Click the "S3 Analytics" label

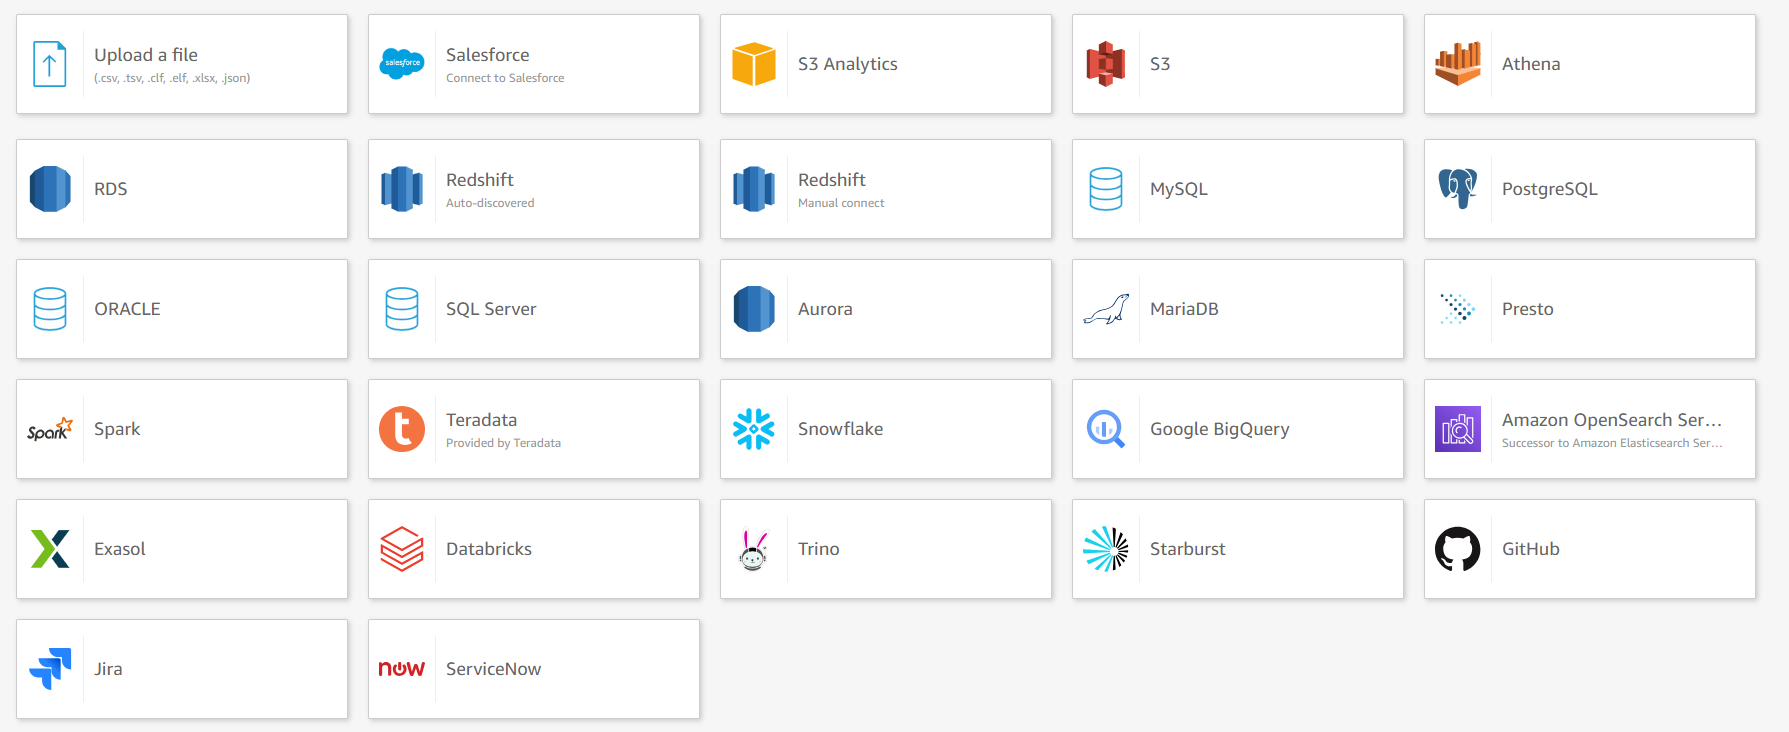pos(848,64)
